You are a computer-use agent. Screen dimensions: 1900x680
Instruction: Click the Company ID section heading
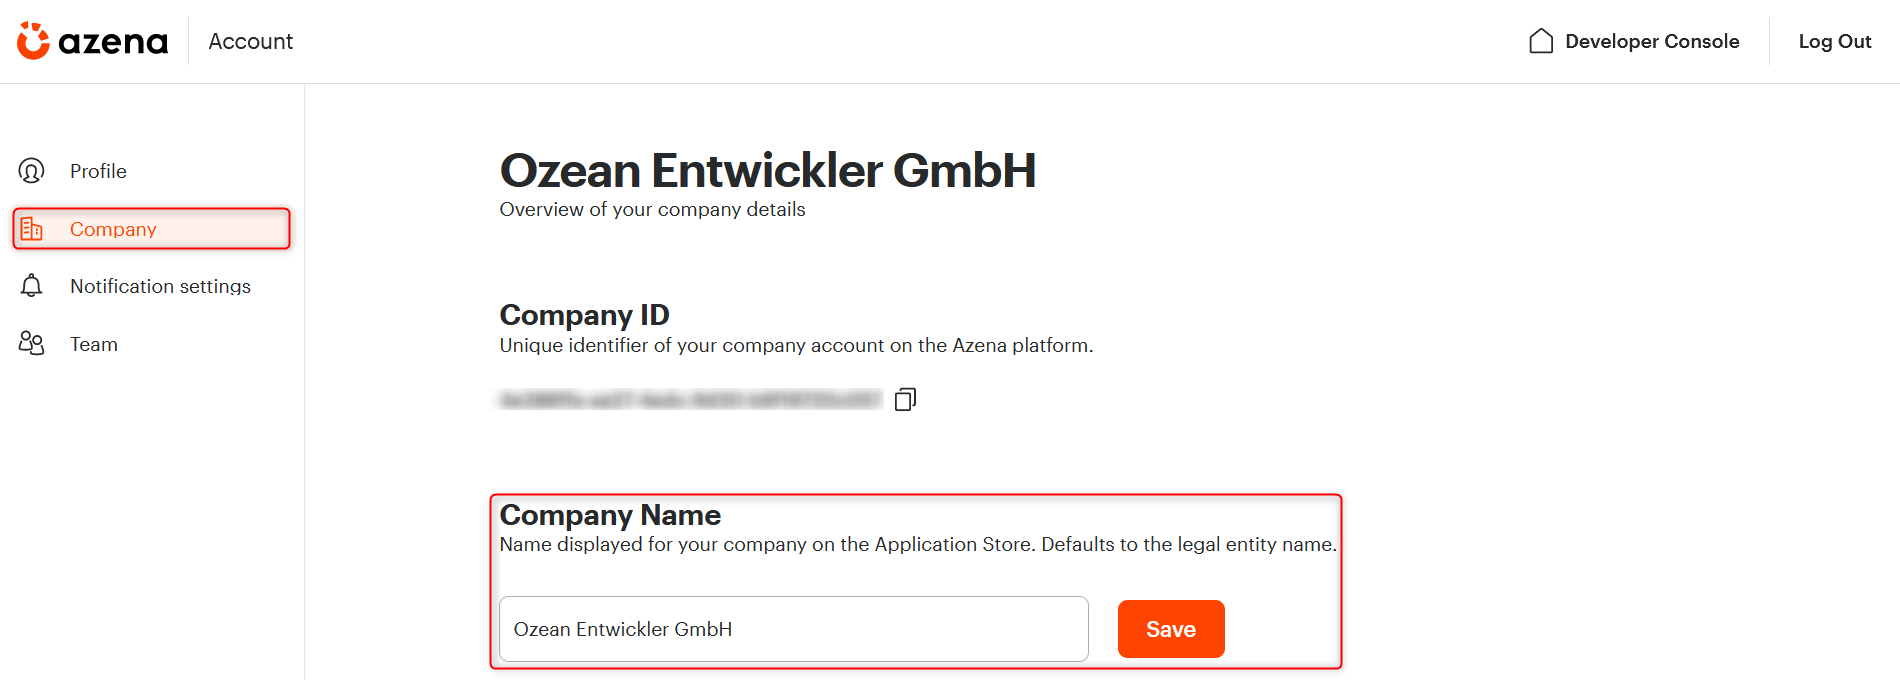584,315
